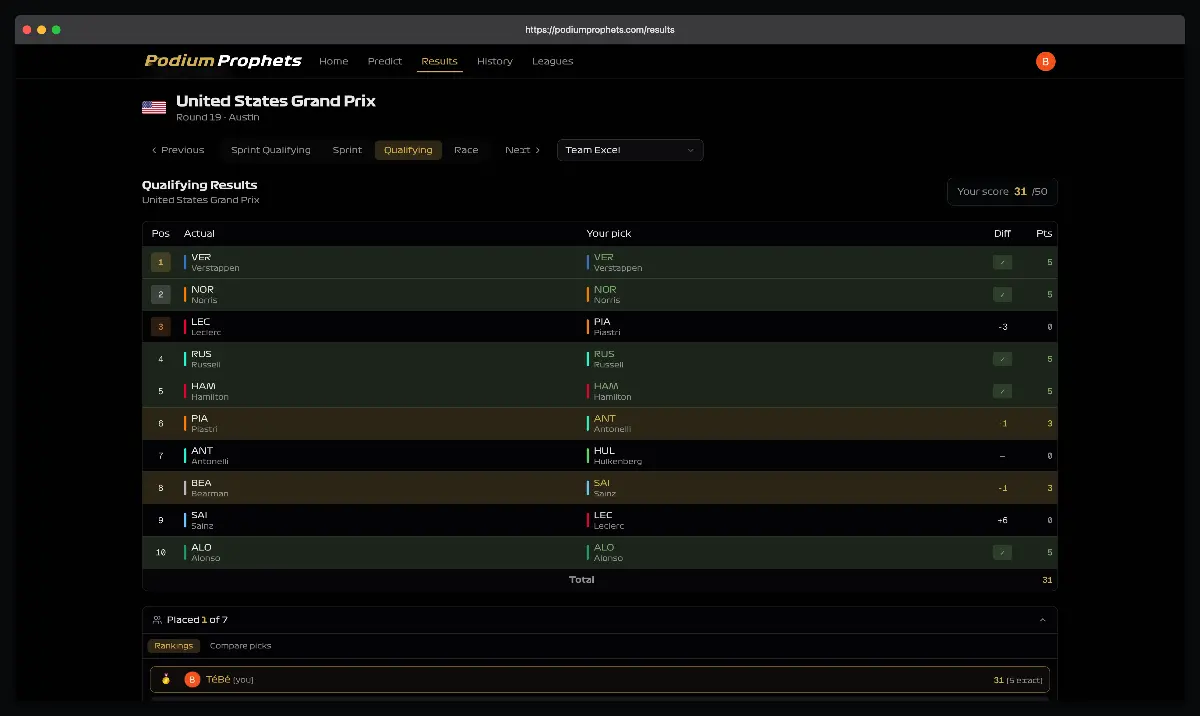Viewport: 1200px width, 716px height.
Task: Switch to the Compare picks view
Action: pyautogui.click(x=240, y=645)
